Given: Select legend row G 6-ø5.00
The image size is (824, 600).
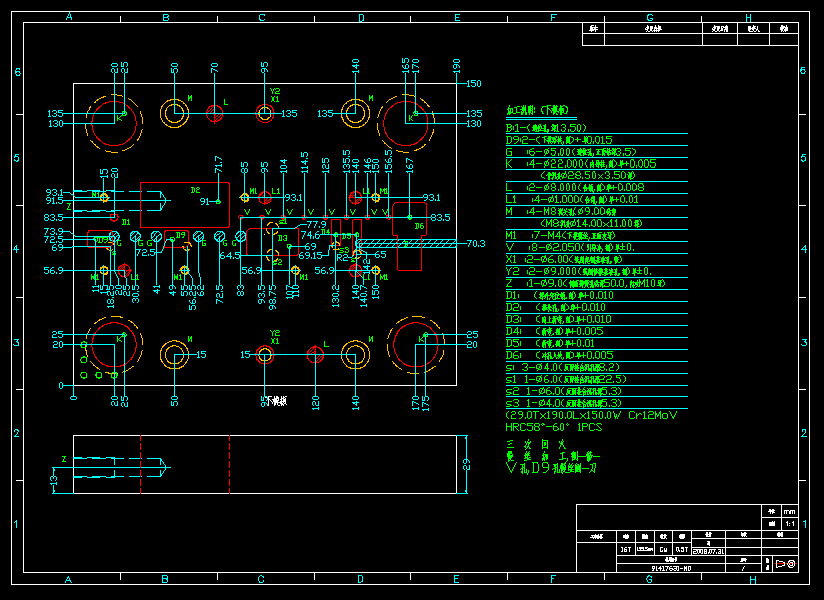Looking at the screenshot, I should point(571,152).
